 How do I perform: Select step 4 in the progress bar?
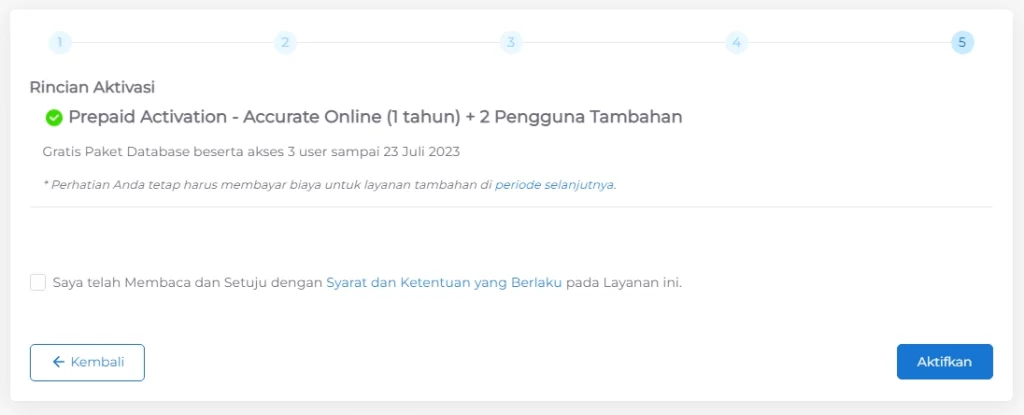[x=736, y=42]
